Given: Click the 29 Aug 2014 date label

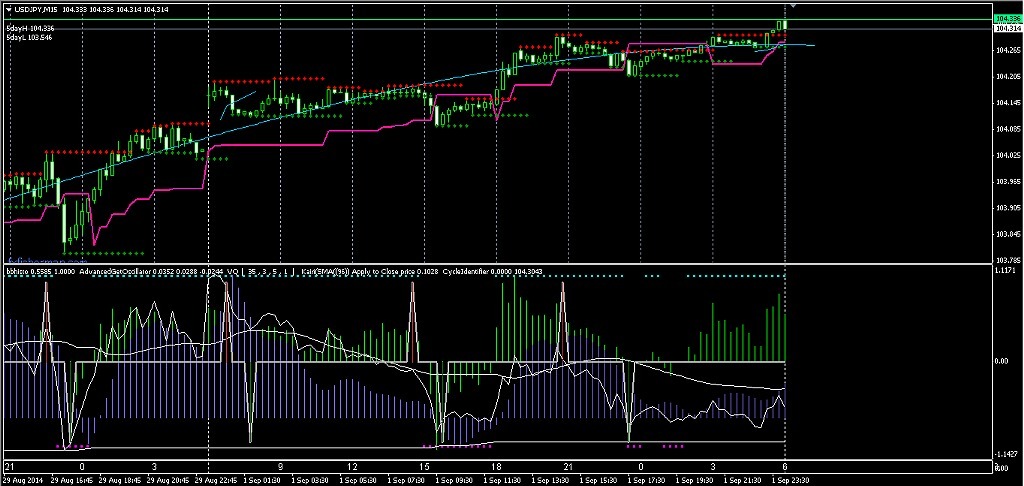Looking at the screenshot, I should [x=24, y=480].
